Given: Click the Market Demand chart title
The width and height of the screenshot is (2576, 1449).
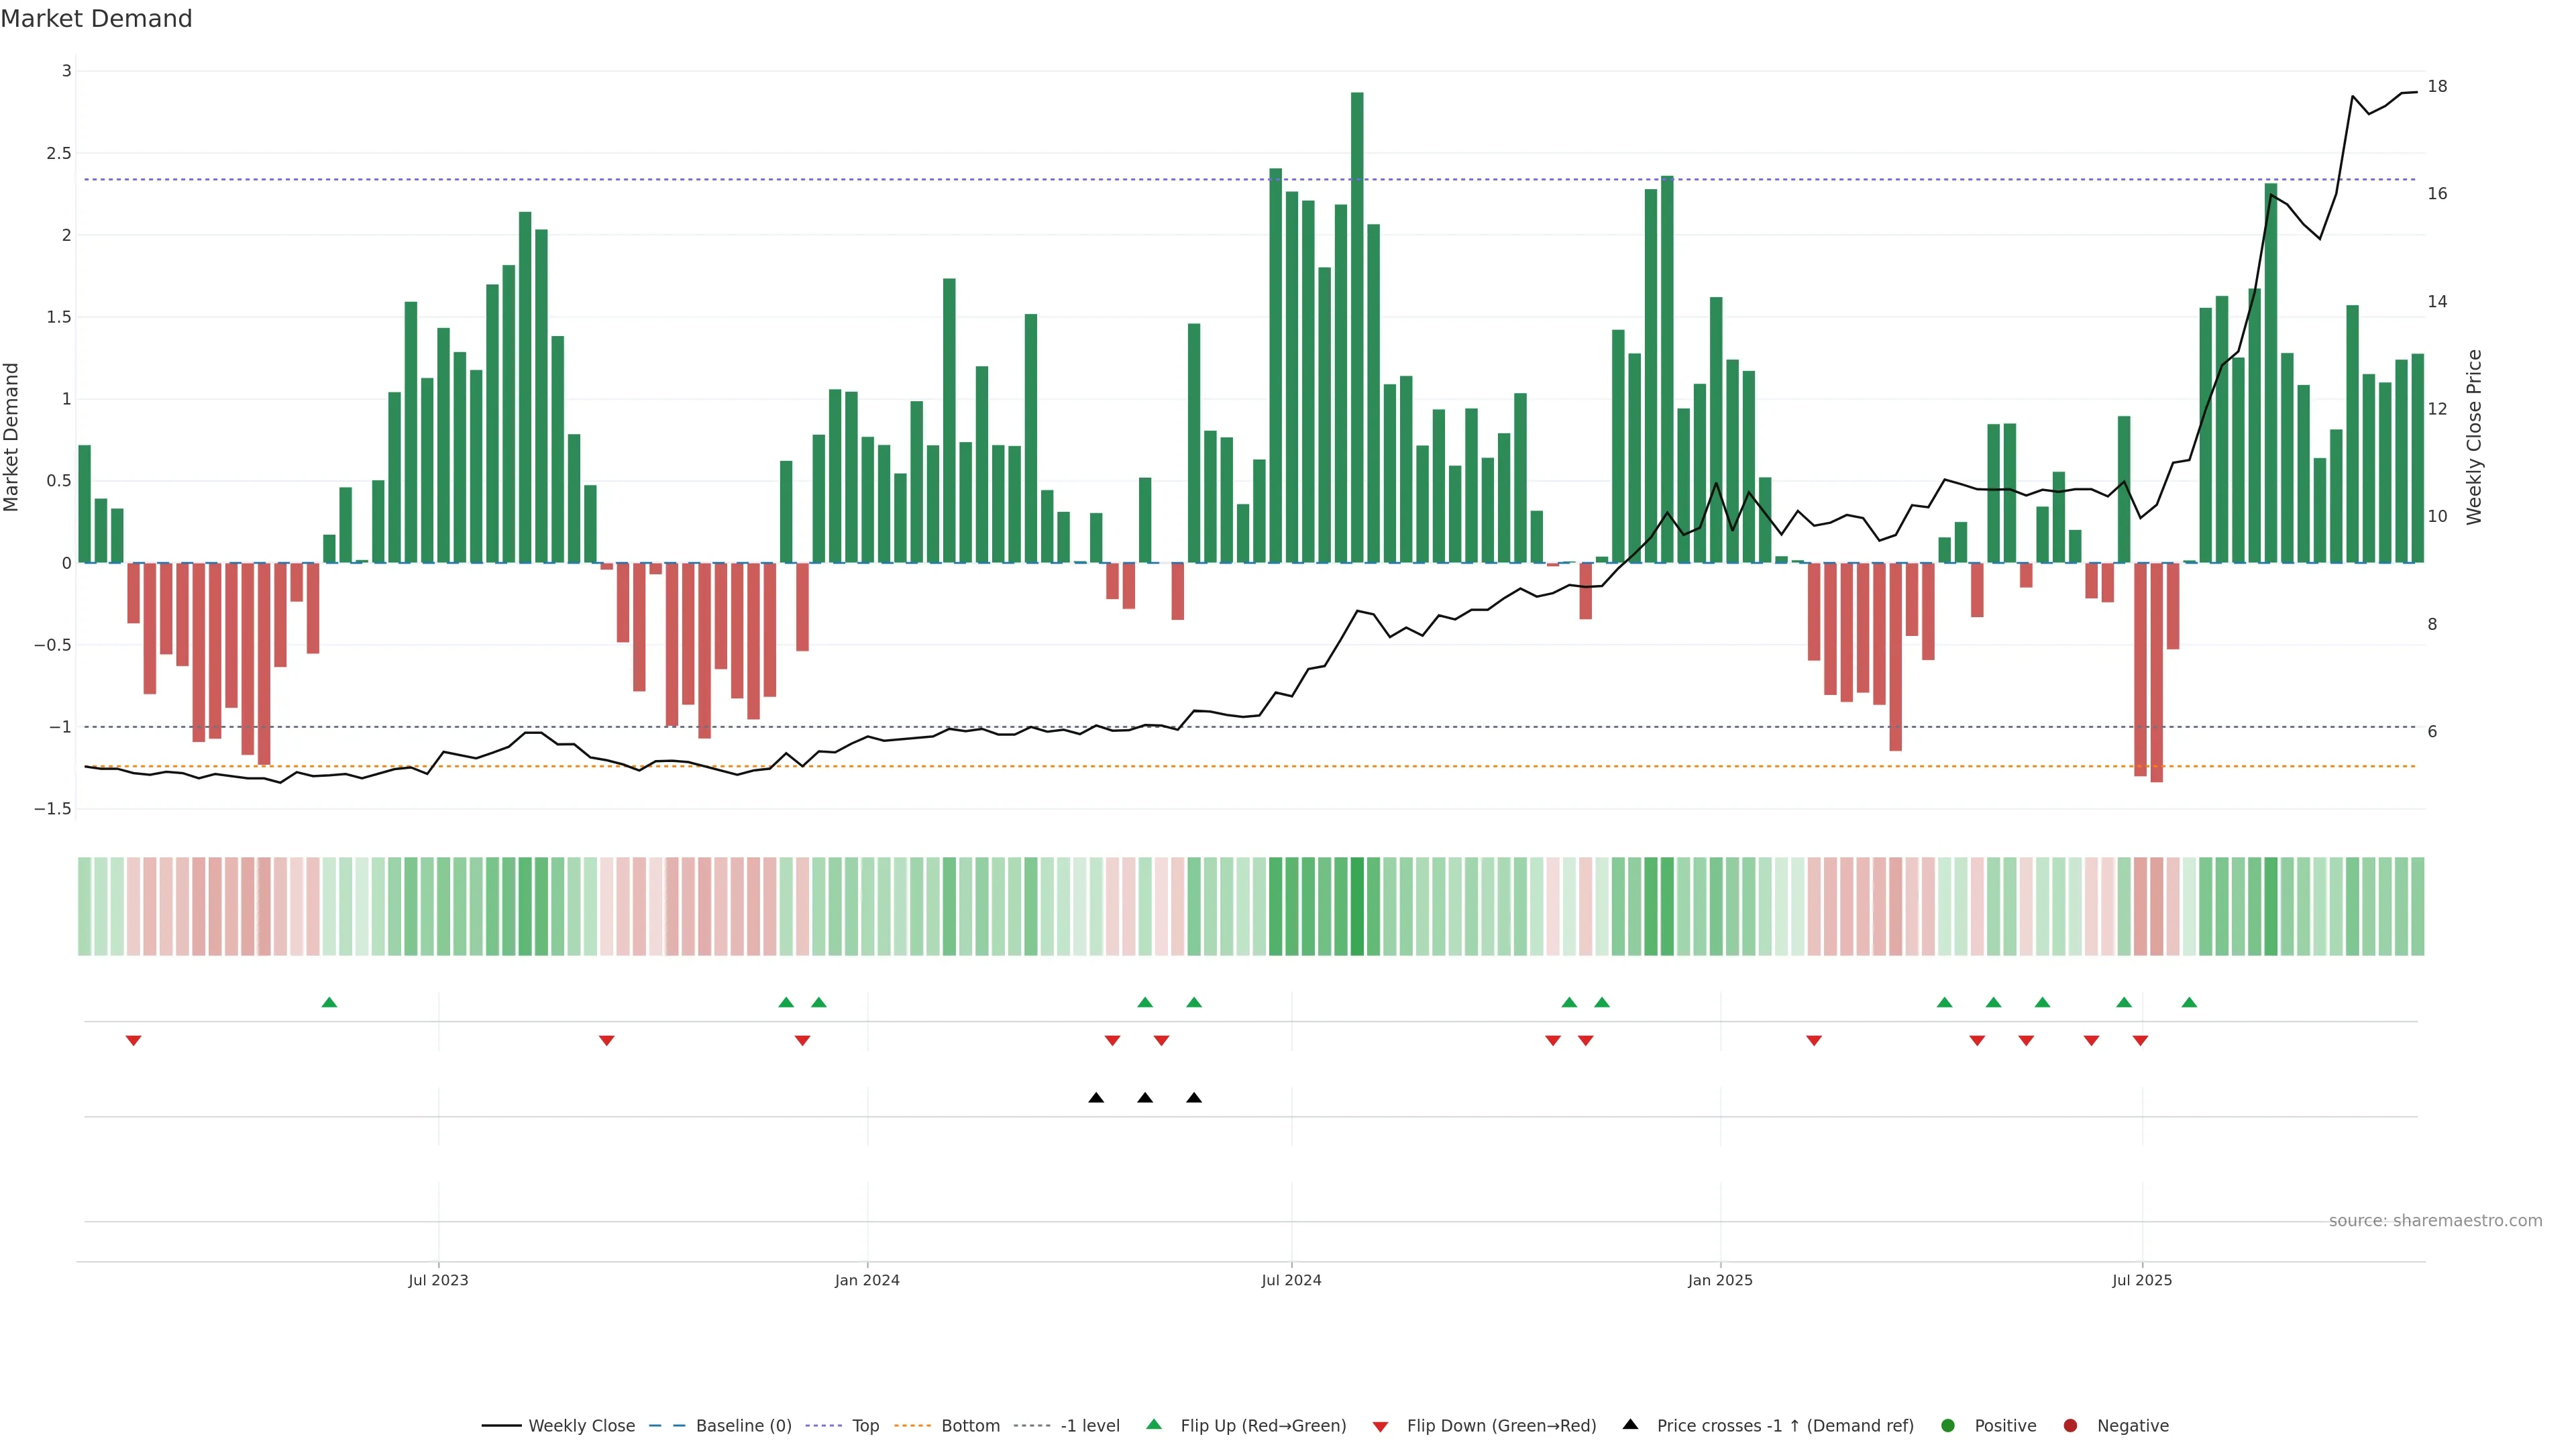Looking at the screenshot, I should point(96,19).
